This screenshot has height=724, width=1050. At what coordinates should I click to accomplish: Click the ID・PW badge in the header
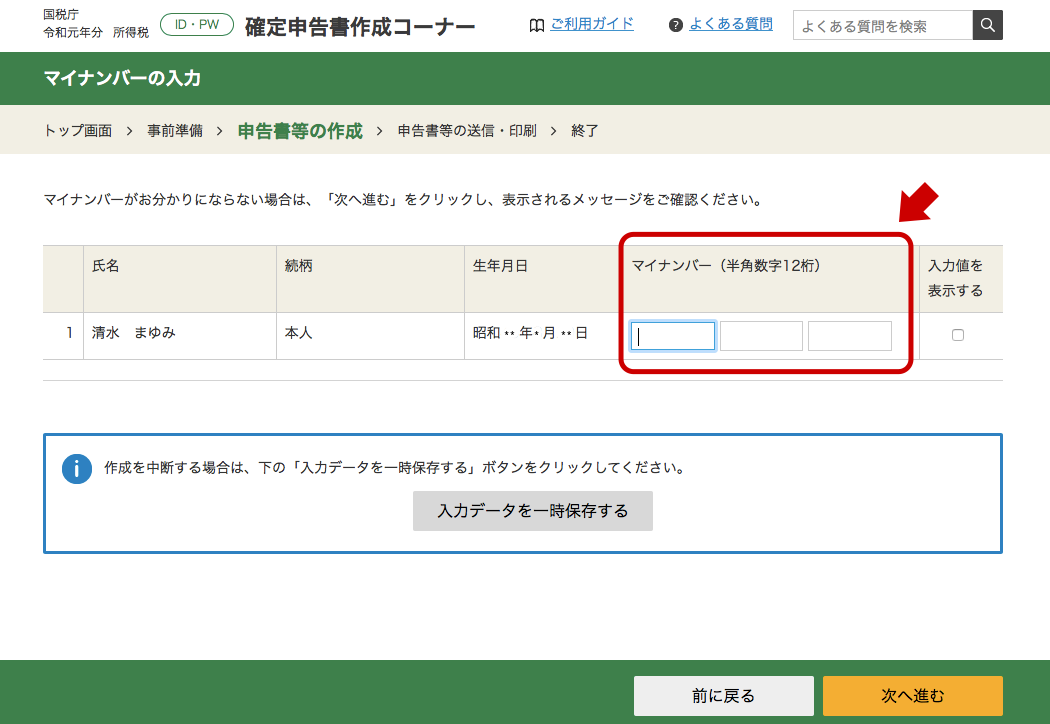pos(196,24)
